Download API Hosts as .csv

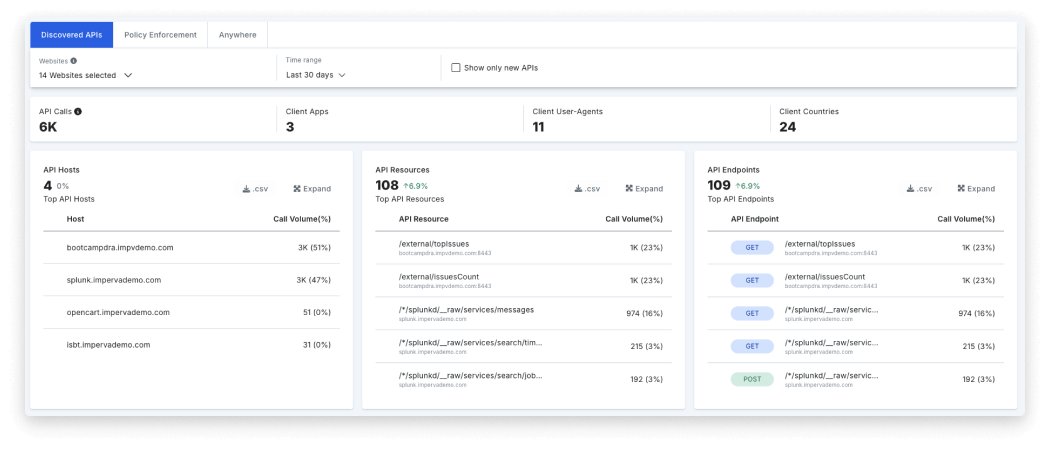tap(255, 188)
